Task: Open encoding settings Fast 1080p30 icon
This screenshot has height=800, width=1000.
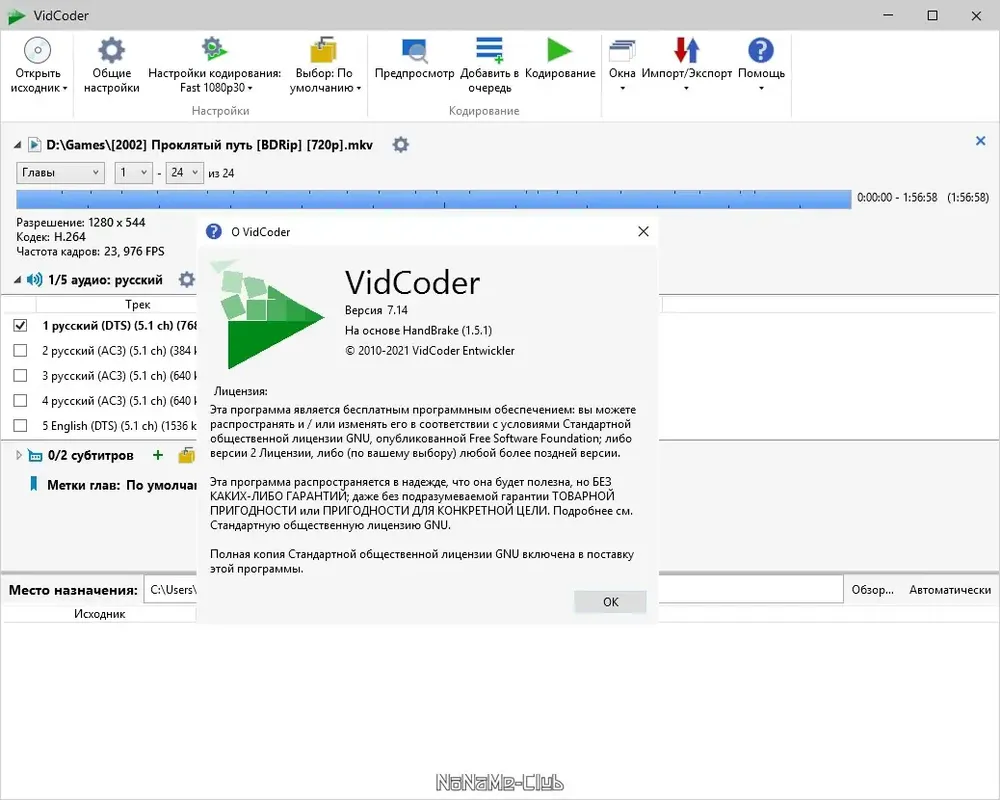Action: (214, 49)
